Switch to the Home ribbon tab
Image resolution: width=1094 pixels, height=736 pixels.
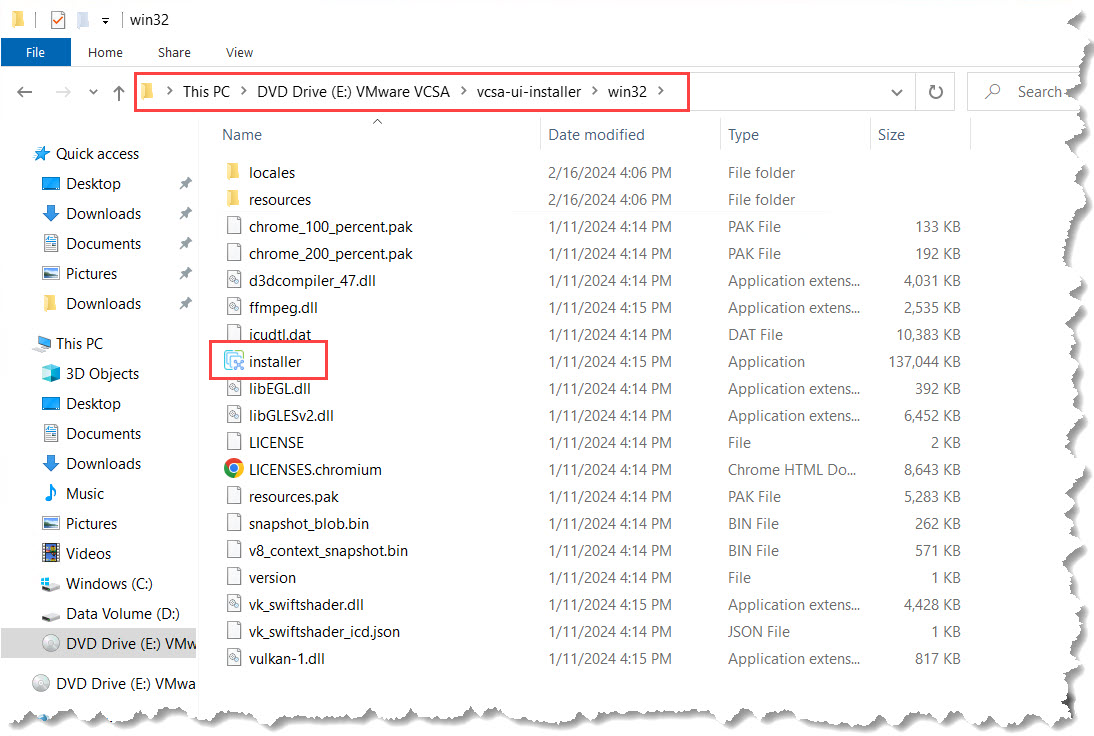[105, 52]
